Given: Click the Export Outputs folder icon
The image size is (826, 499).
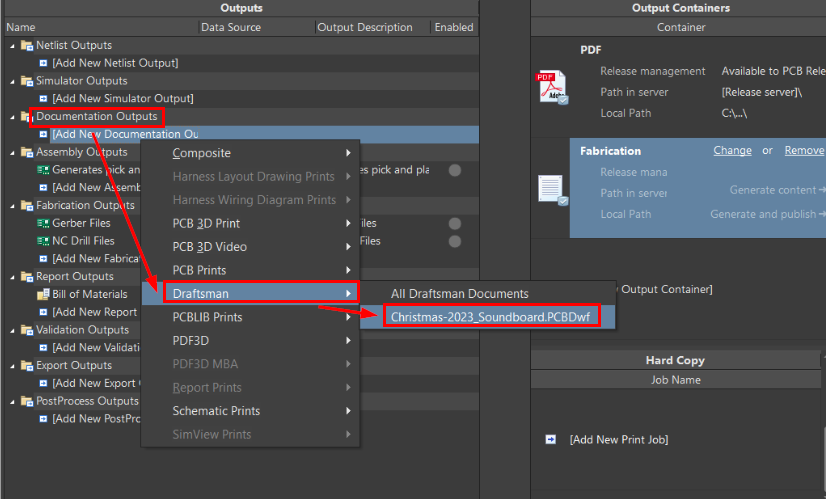Looking at the screenshot, I should pyautogui.click(x=27, y=366).
